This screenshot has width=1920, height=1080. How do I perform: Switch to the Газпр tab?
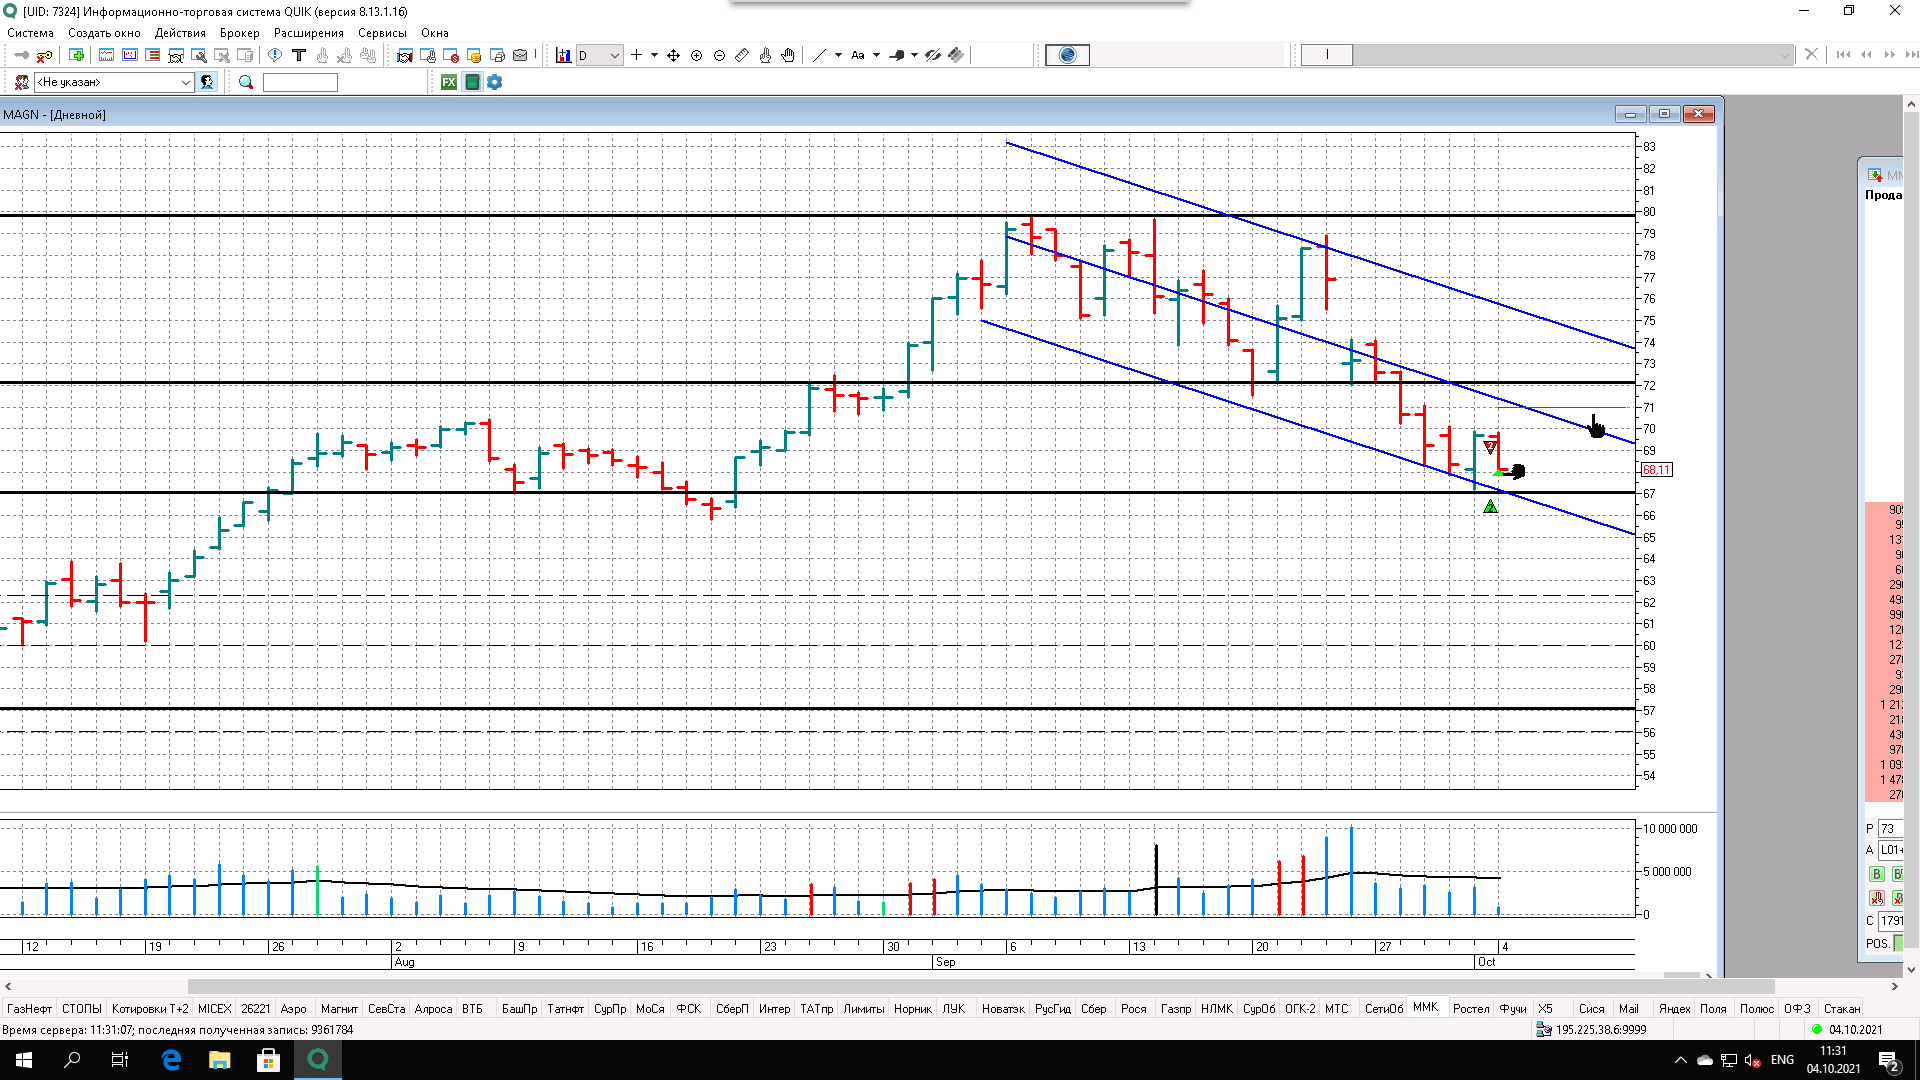1175,1009
